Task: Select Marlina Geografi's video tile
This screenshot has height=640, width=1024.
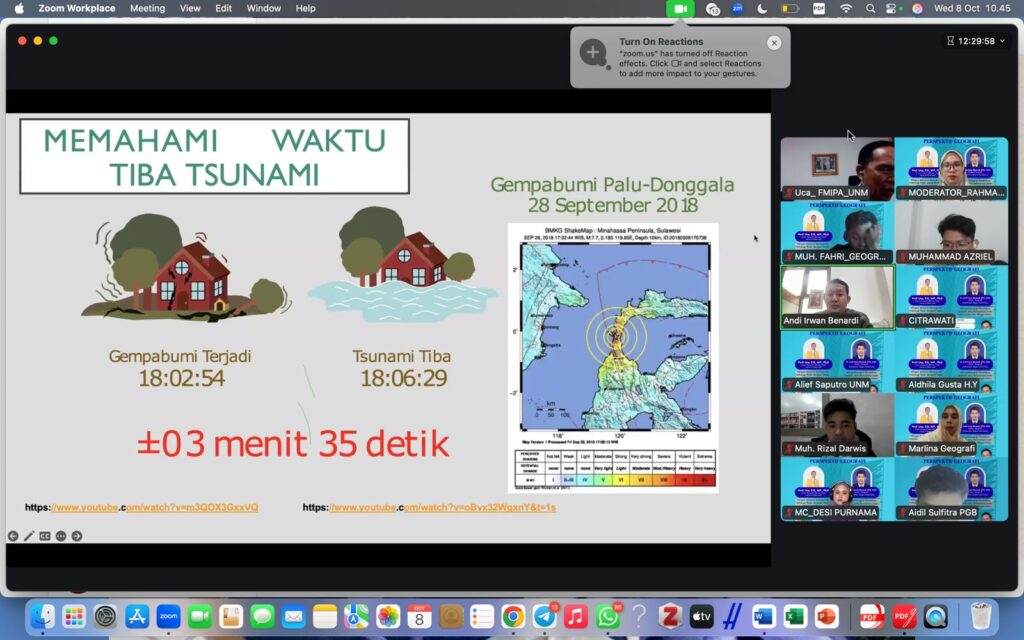Action: [x=951, y=425]
